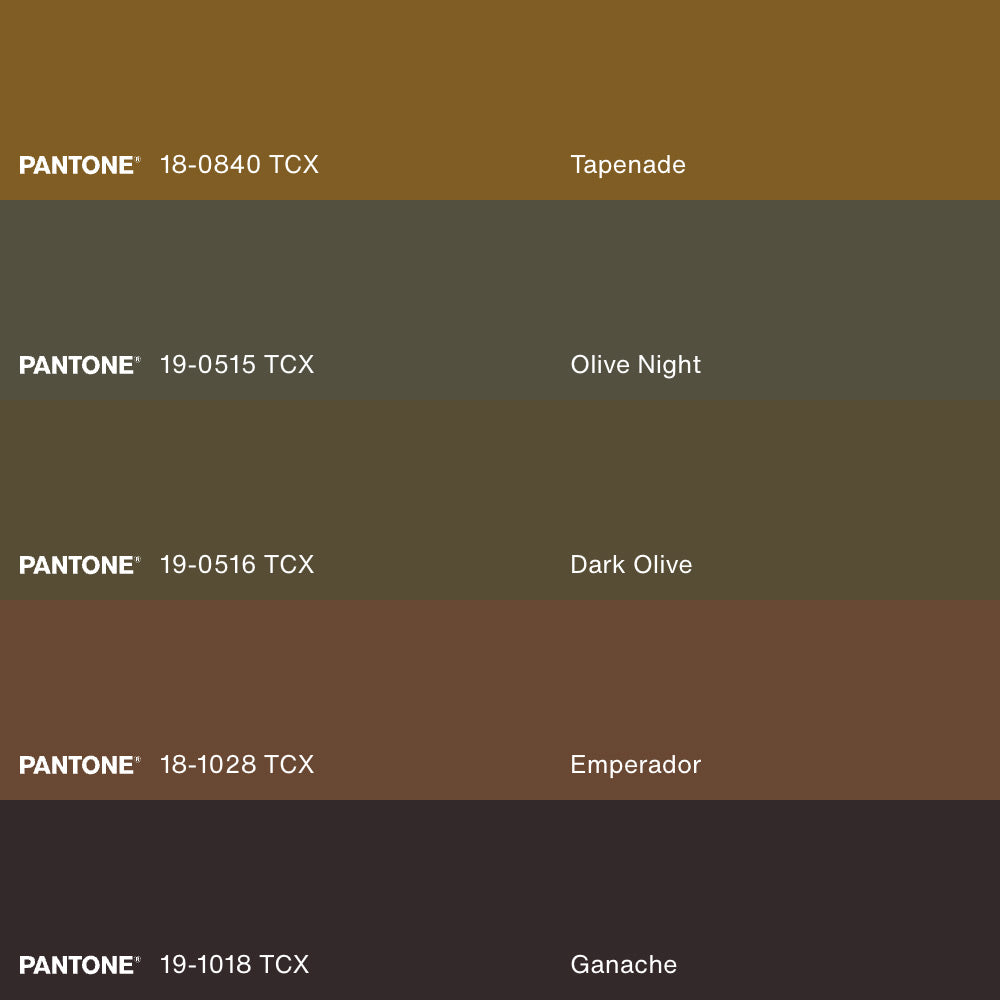The width and height of the screenshot is (1000, 1000).
Task: Select the Emperador color swatch
Action: click(500, 700)
